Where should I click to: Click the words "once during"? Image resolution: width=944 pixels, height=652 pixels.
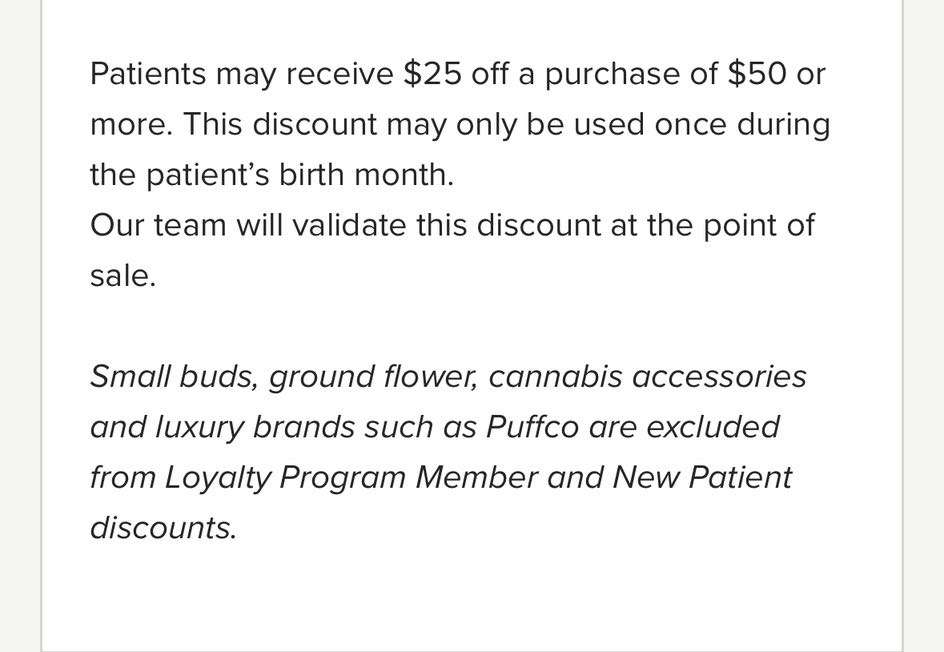742,125
